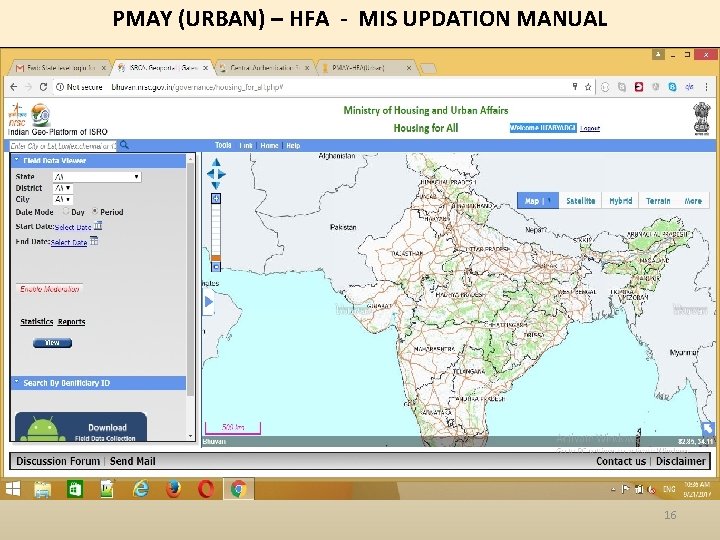
Task: Click Download Field Data Collection banner
Action: (x=81, y=428)
